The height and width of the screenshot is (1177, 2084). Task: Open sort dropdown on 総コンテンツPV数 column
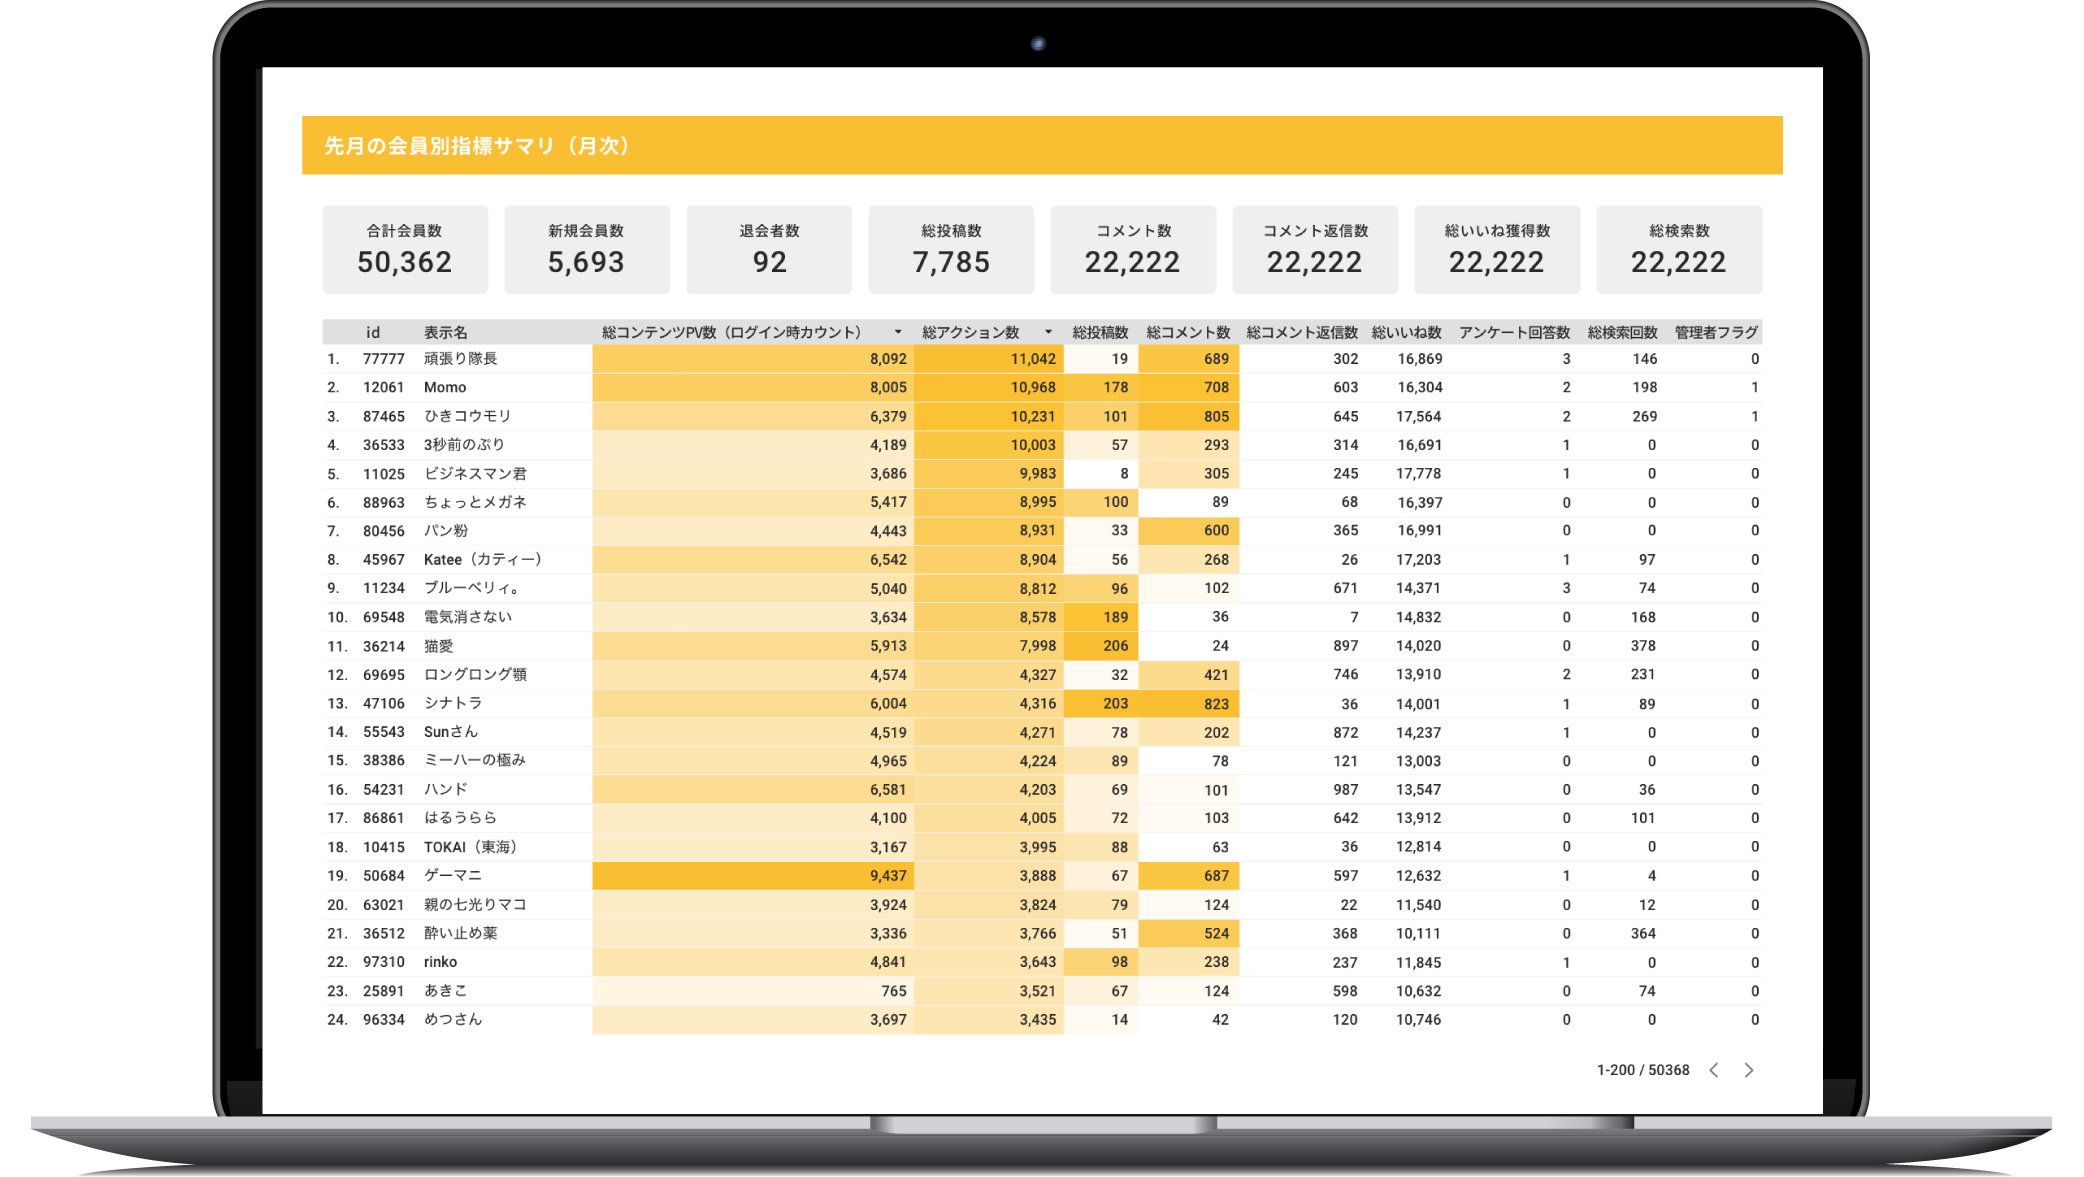click(897, 332)
